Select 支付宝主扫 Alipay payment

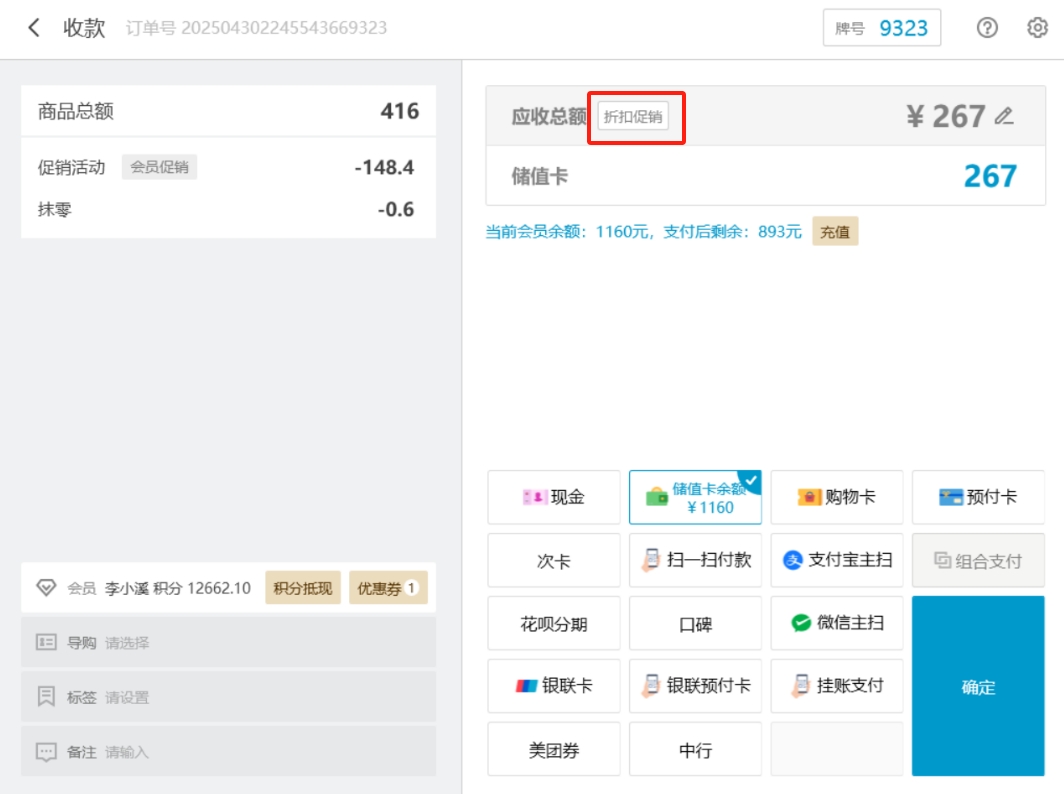[x=837, y=561]
